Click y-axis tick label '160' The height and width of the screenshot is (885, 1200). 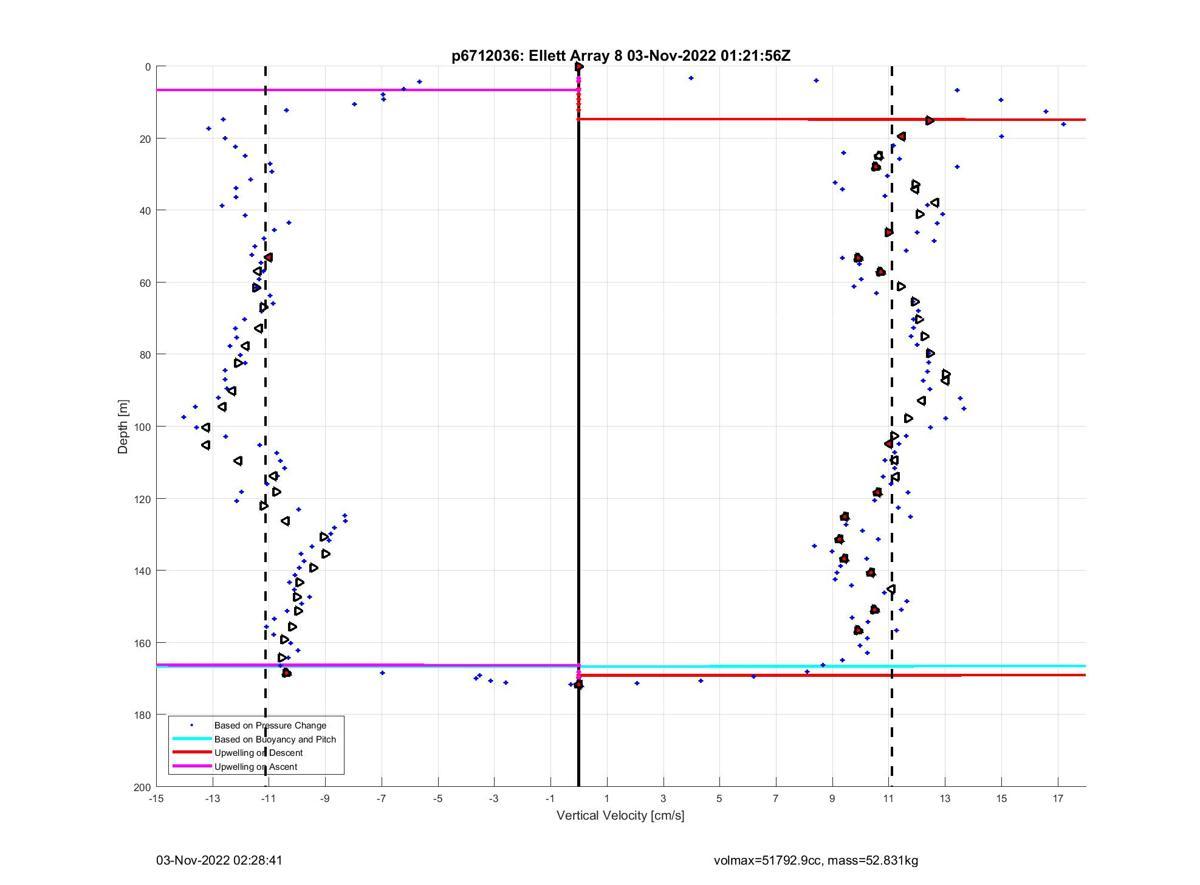pos(142,643)
